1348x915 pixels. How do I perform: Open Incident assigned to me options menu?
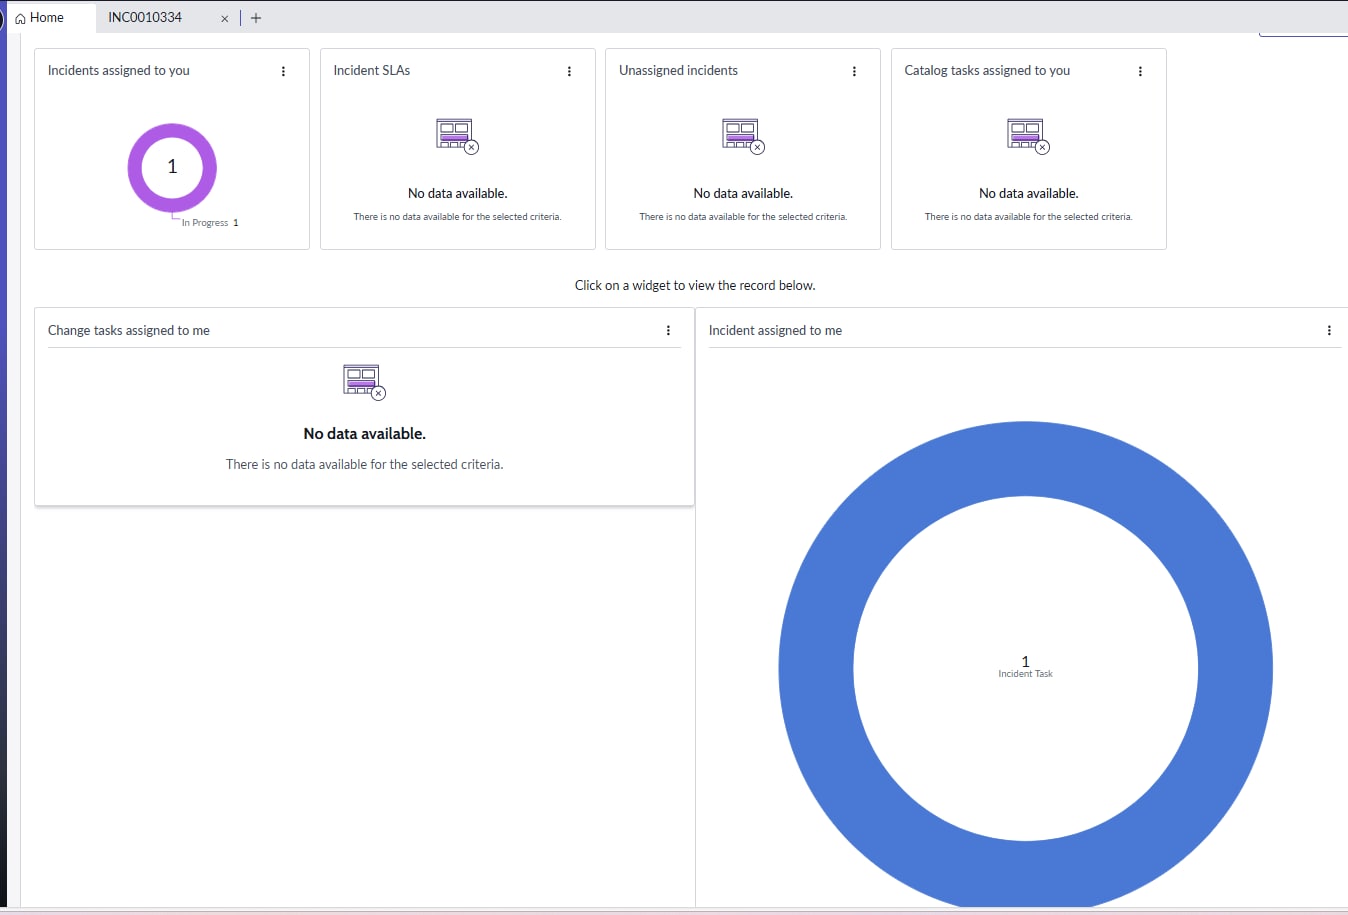(1329, 330)
